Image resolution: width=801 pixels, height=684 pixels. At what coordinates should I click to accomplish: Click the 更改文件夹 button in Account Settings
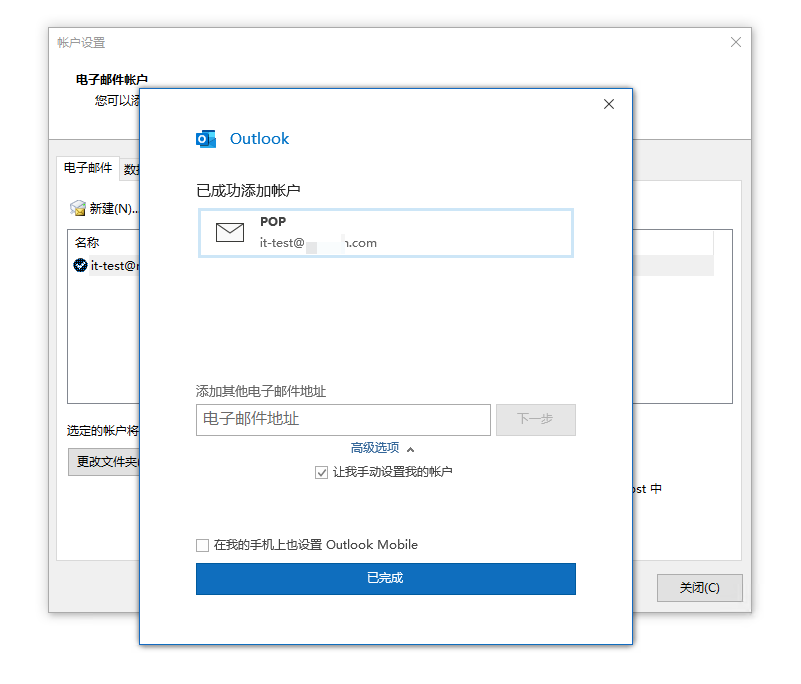click(x=104, y=462)
